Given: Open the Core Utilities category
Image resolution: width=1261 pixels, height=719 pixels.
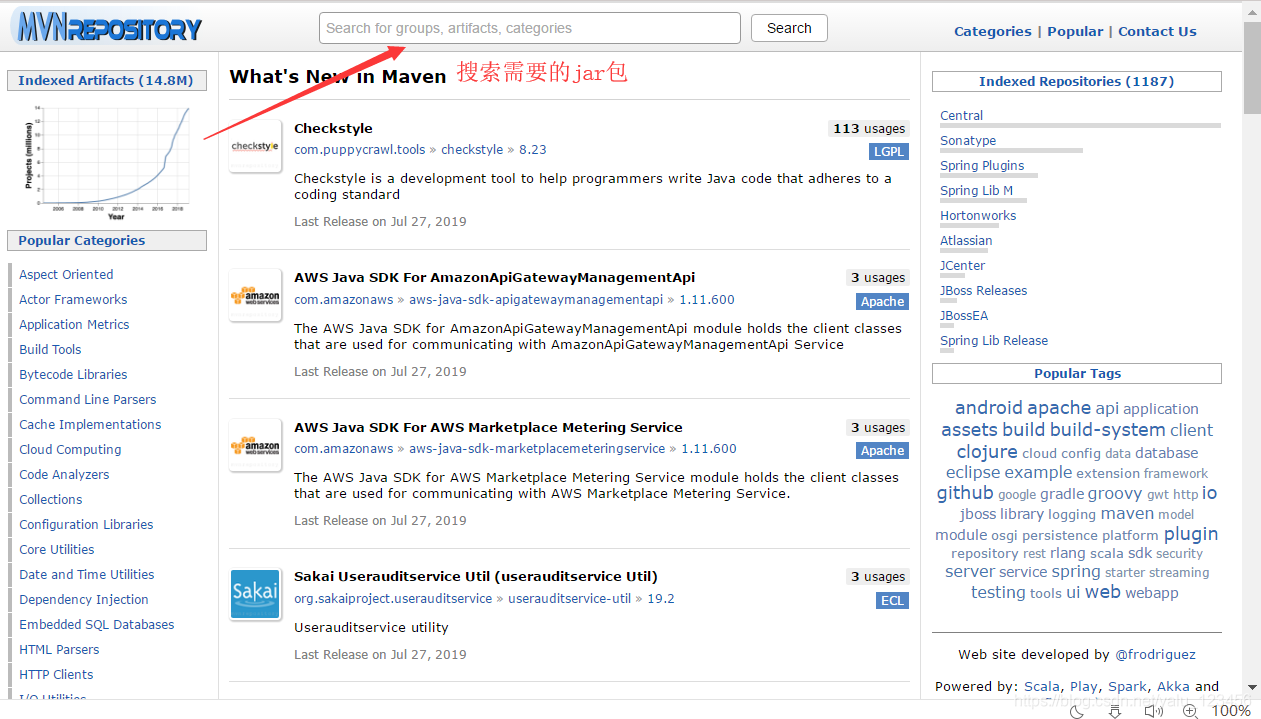Looking at the screenshot, I should coord(57,549).
